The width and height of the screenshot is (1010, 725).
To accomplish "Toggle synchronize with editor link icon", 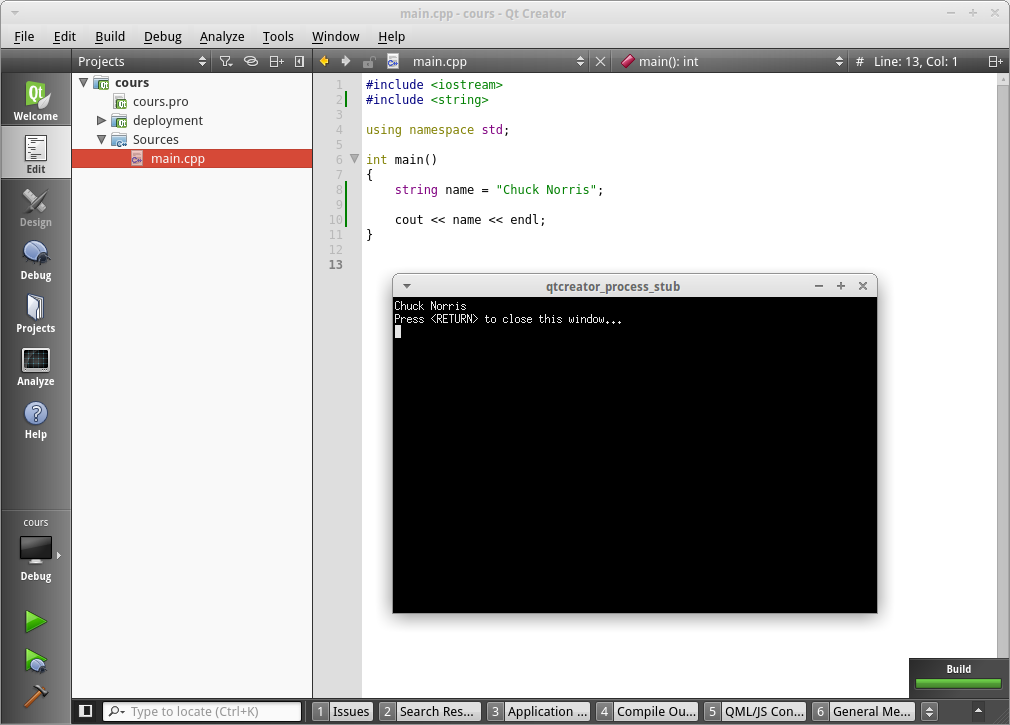I will click(x=251, y=61).
